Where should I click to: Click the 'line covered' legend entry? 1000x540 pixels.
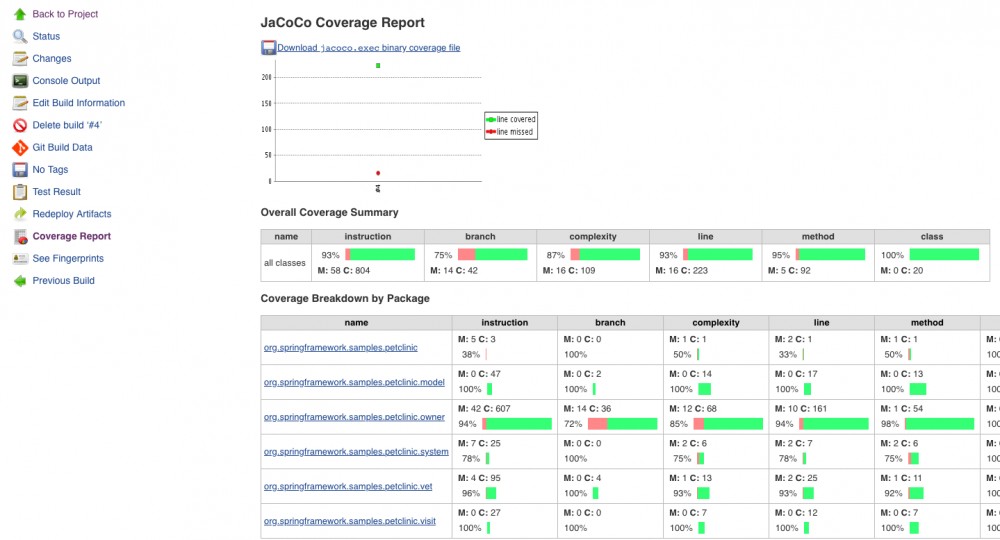pos(511,119)
